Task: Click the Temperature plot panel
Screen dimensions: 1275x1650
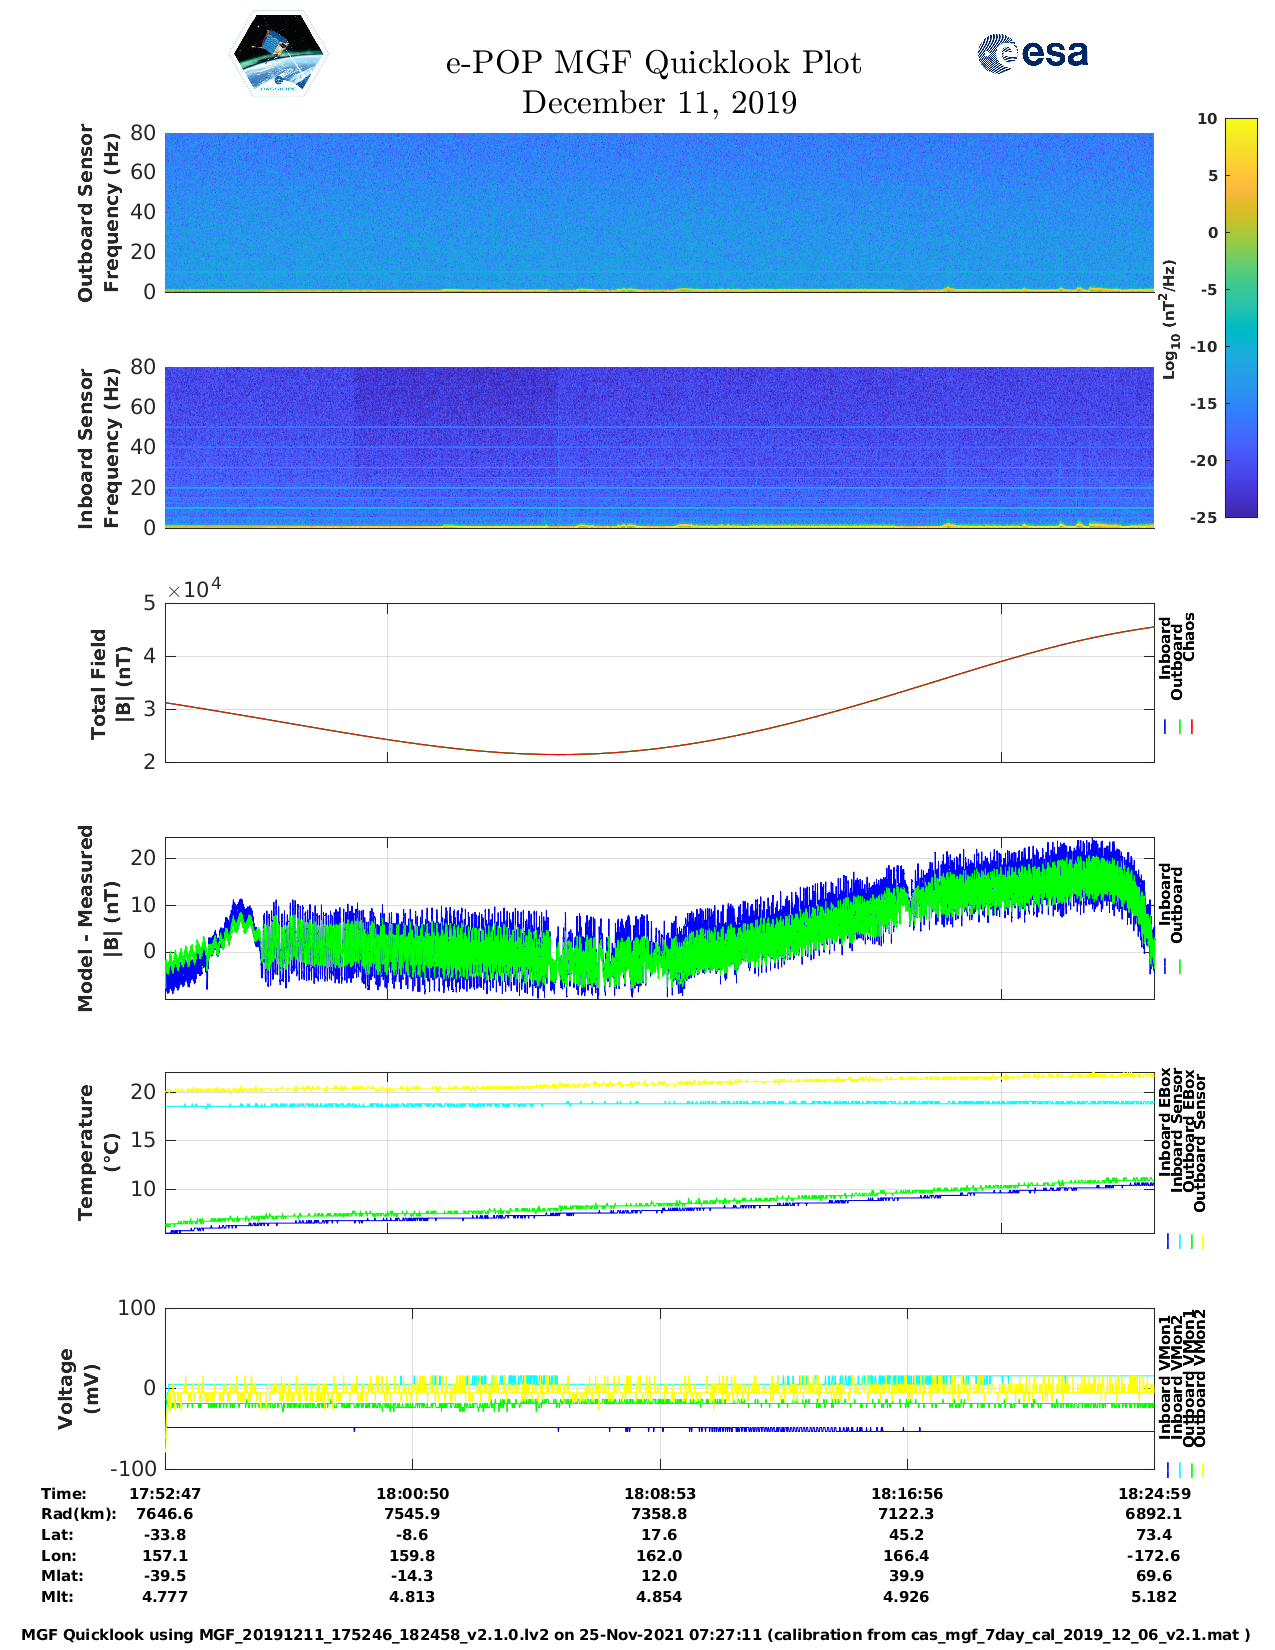Action: point(659,1153)
